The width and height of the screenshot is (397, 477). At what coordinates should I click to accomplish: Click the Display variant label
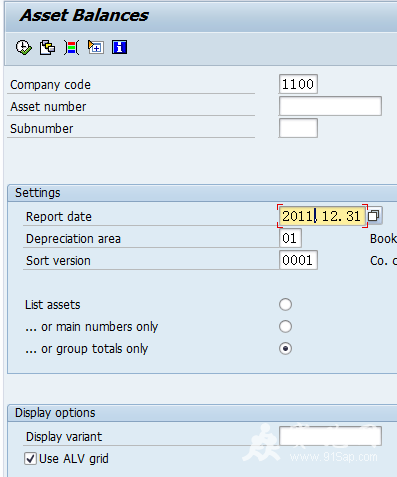[x=64, y=437]
